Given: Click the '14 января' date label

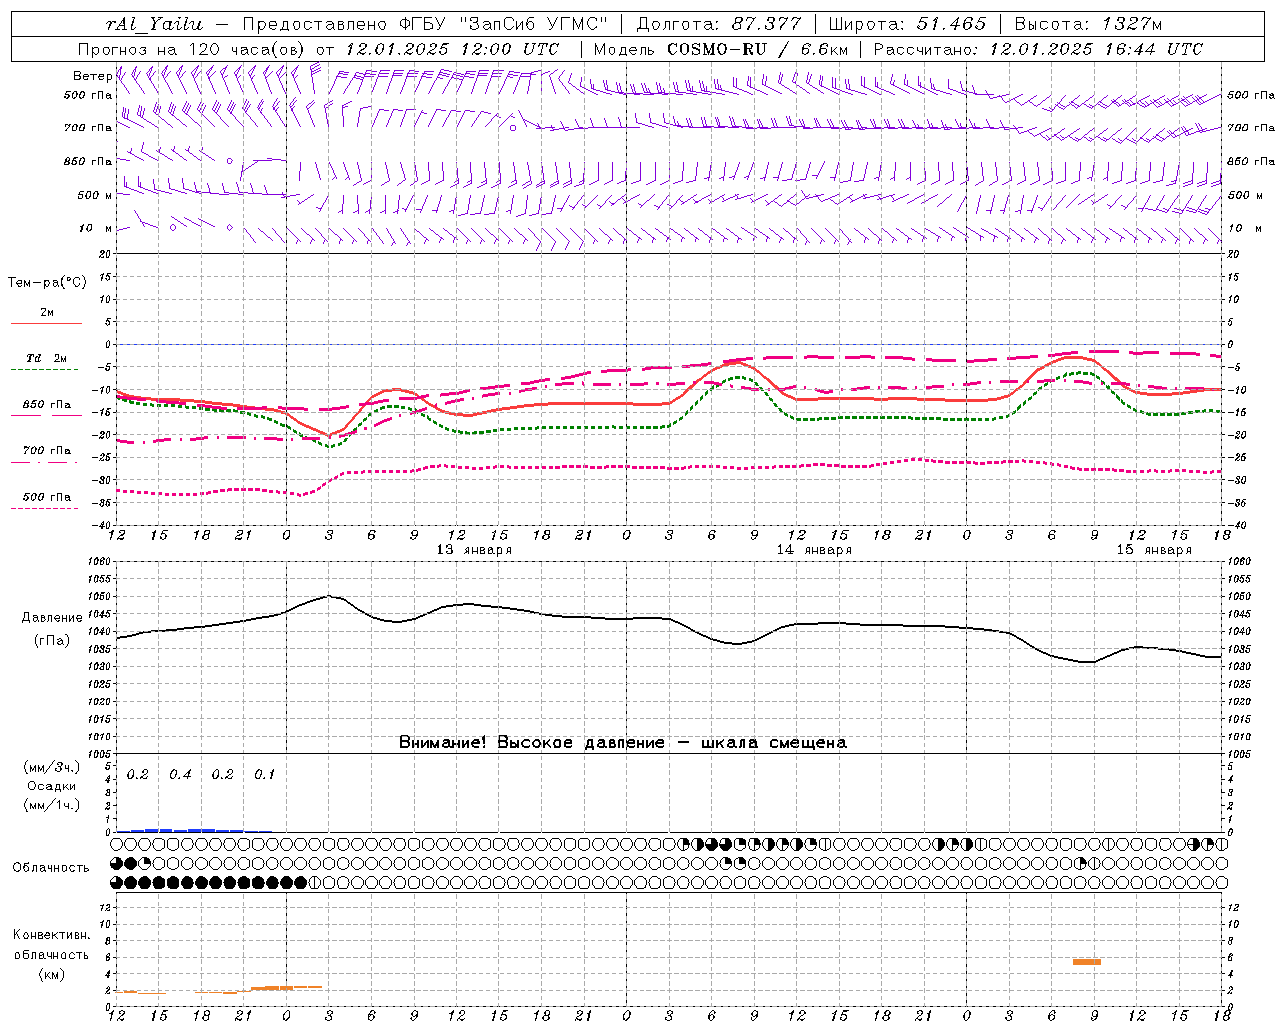Looking at the screenshot, I should point(814,550).
